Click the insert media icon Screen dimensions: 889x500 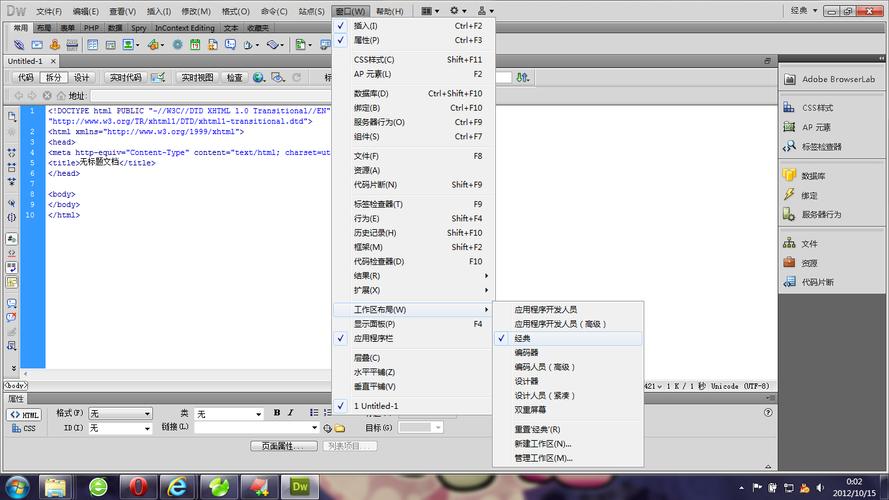153,45
